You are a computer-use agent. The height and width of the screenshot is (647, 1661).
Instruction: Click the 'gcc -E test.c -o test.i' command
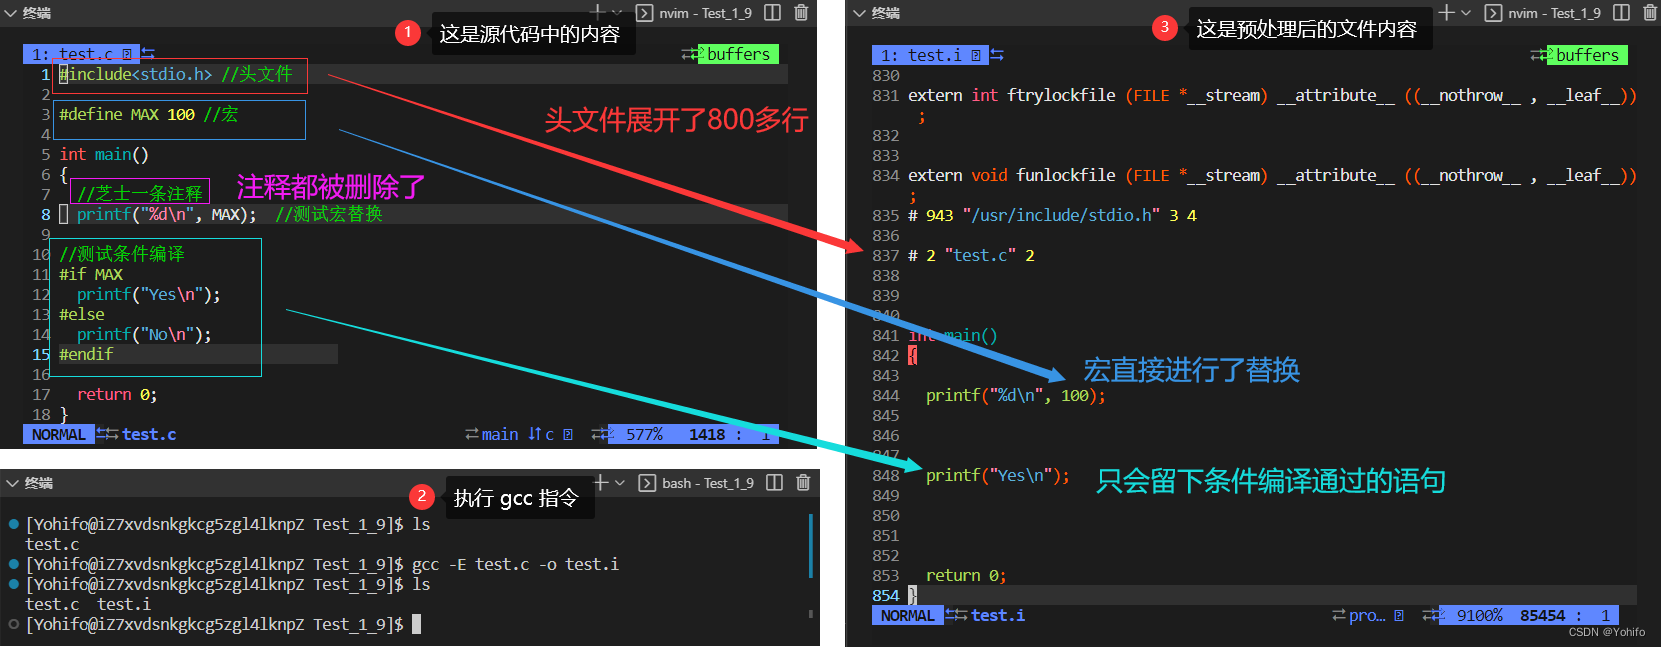tap(515, 564)
